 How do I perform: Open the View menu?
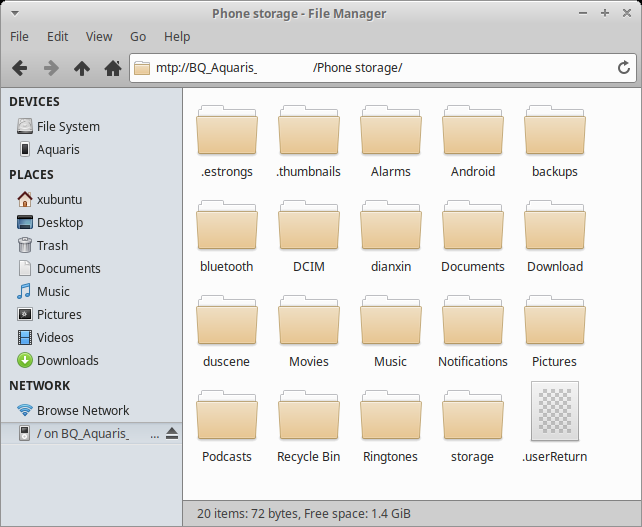click(99, 36)
